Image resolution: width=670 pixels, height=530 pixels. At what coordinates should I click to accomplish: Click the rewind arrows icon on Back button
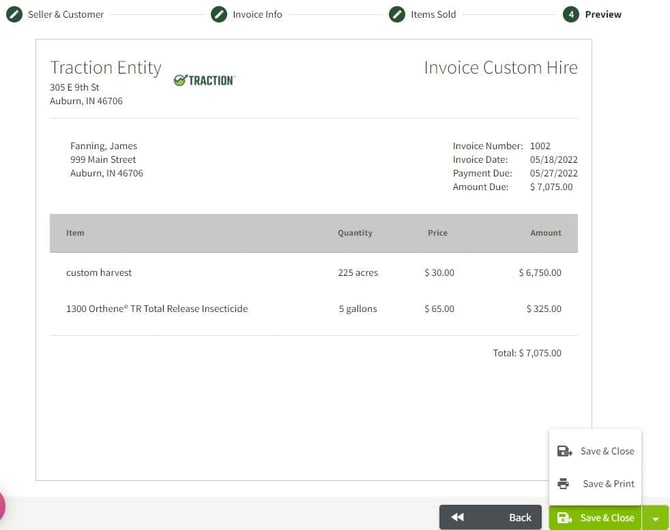[457, 517]
